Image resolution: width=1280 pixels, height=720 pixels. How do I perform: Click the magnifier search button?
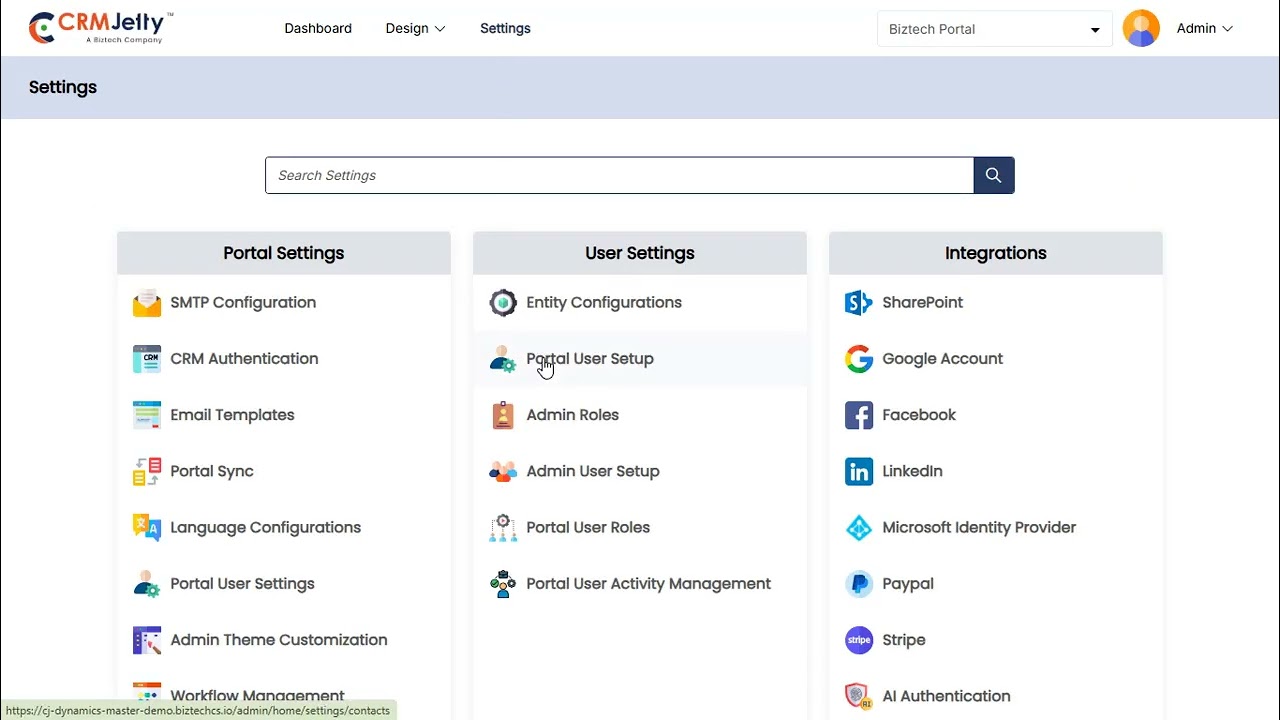pyautogui.click(x=993, y=175)
